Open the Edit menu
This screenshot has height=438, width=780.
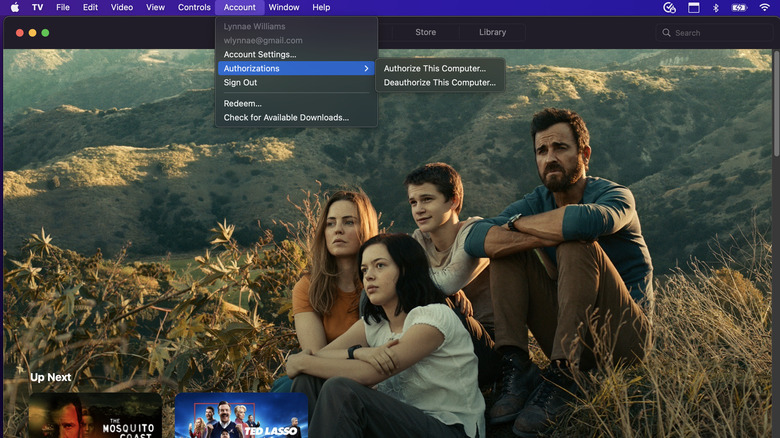[90, 7]
